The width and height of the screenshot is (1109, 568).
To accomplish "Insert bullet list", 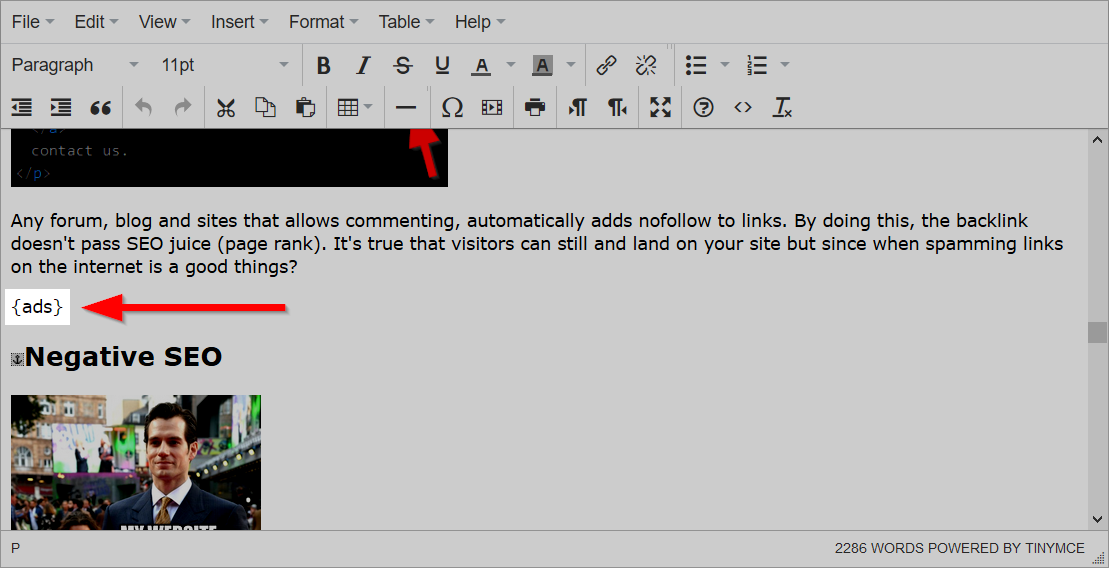I will point(696,65).
